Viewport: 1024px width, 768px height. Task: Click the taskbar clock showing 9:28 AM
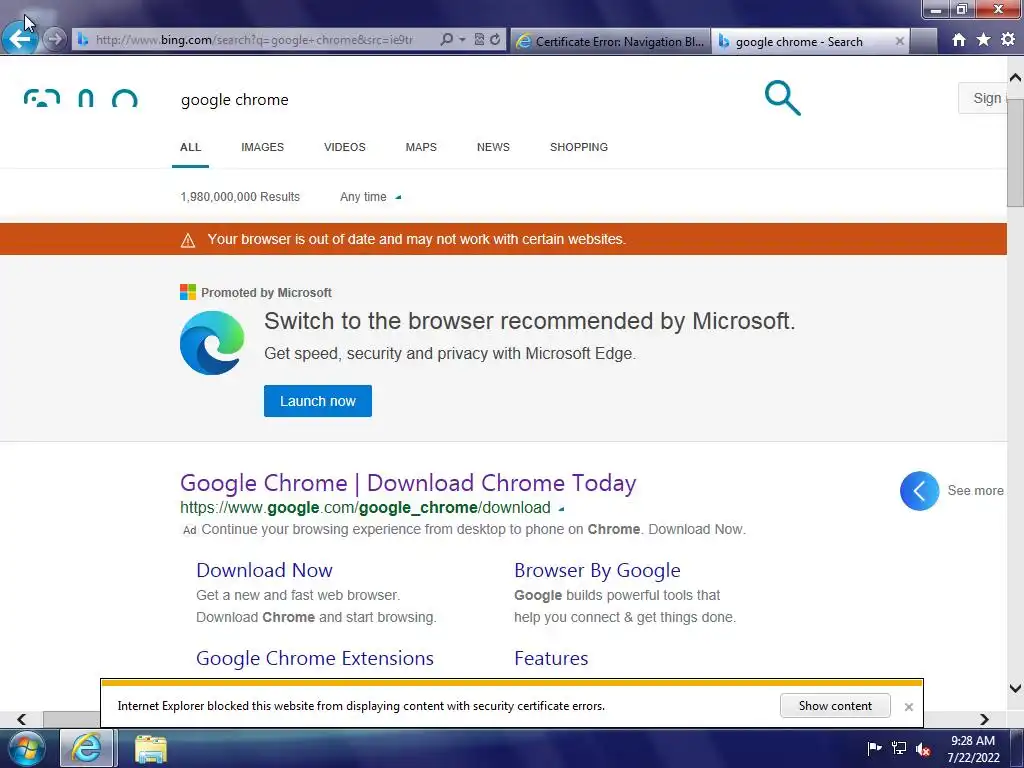pos(973,749)
